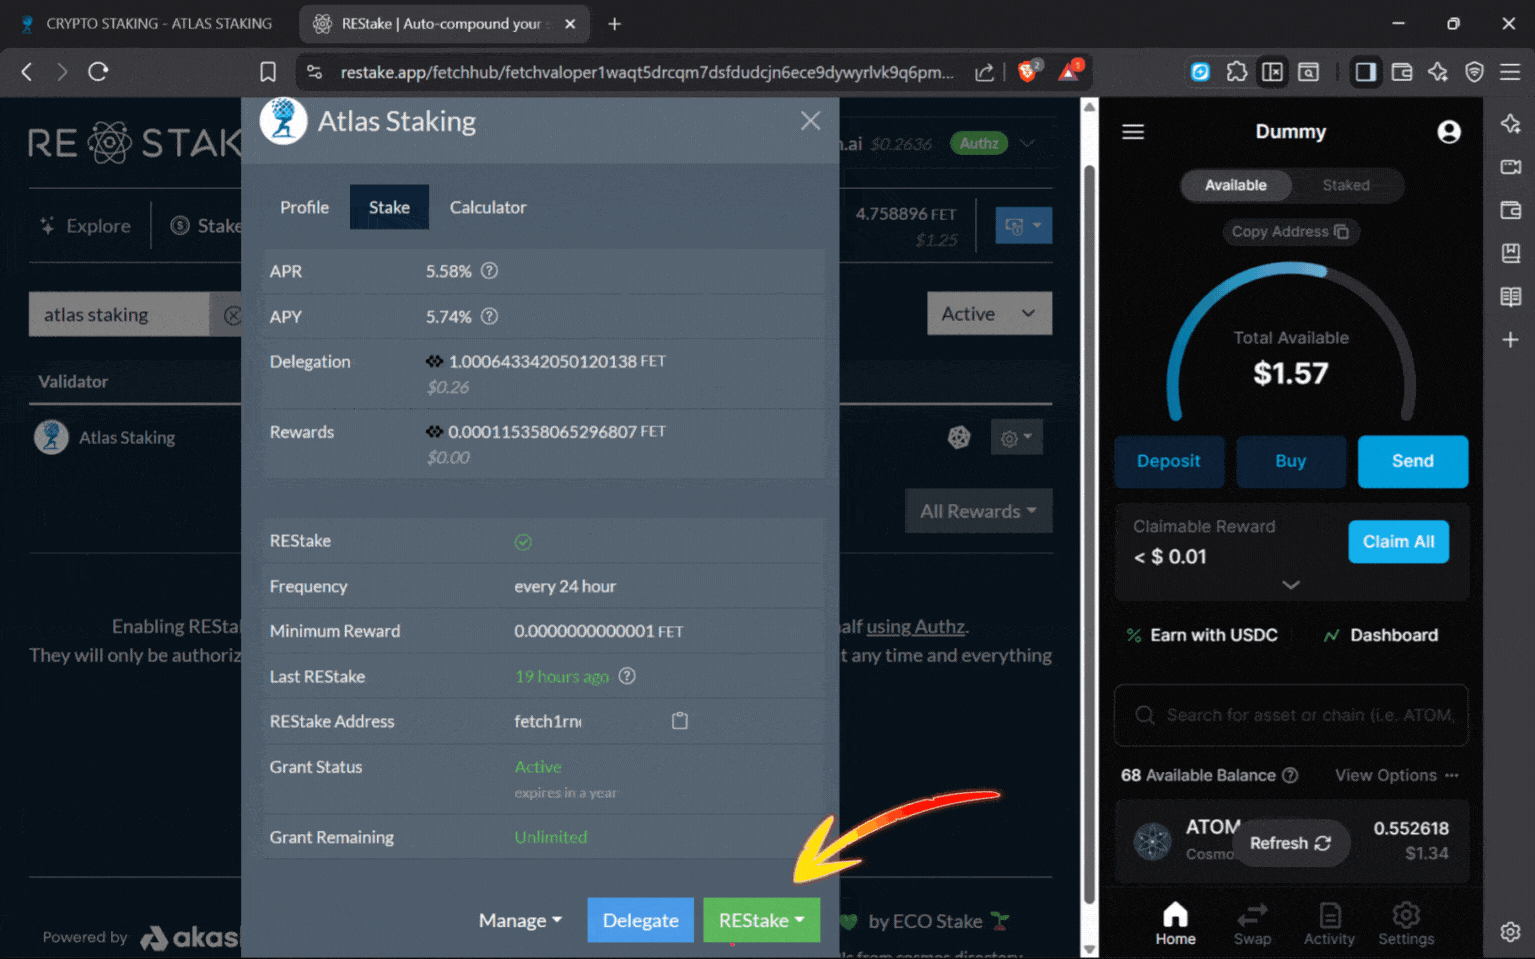1535x959 pixels.
Task: Toggle the RESstake enabled checkmark
Action: tap(523, 541)
